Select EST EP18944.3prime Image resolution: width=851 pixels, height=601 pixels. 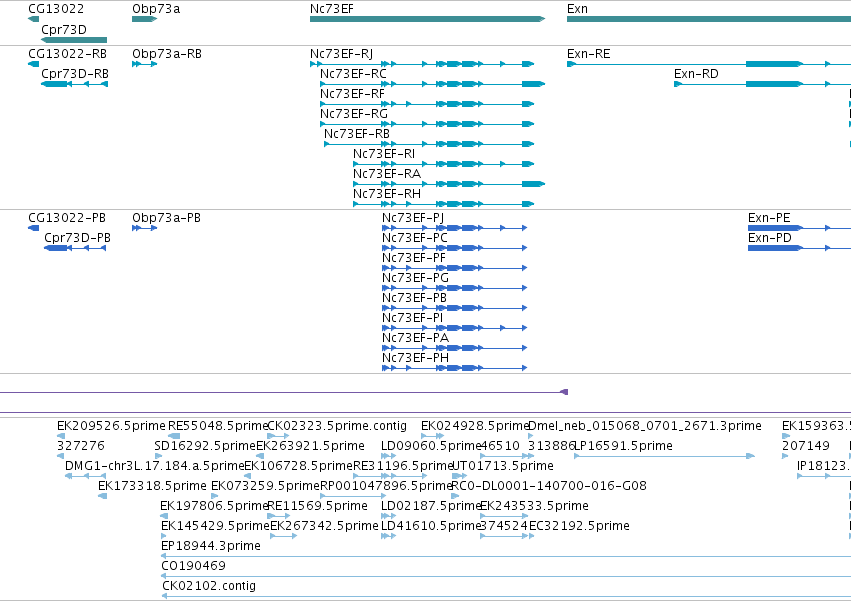coord(211,546)
